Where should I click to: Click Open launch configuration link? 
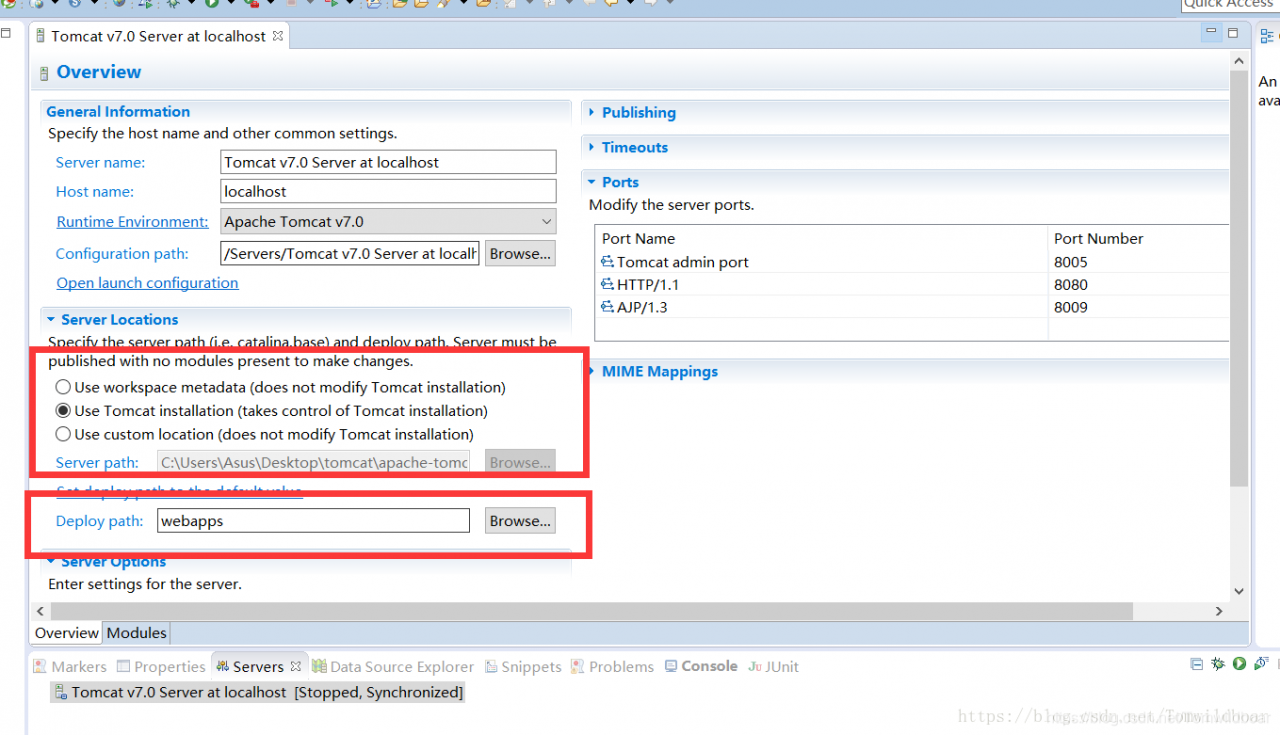147,283
